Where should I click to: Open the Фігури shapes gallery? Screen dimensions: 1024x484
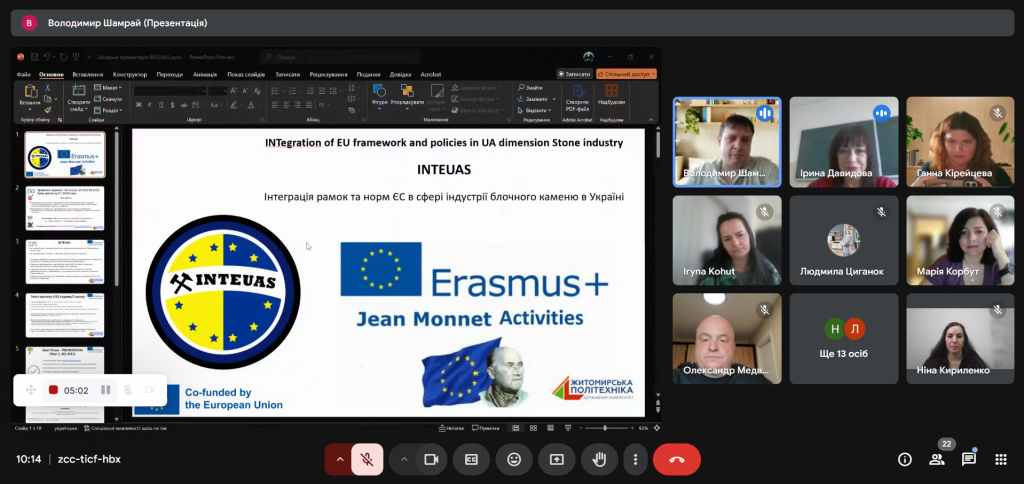(379, 95)
